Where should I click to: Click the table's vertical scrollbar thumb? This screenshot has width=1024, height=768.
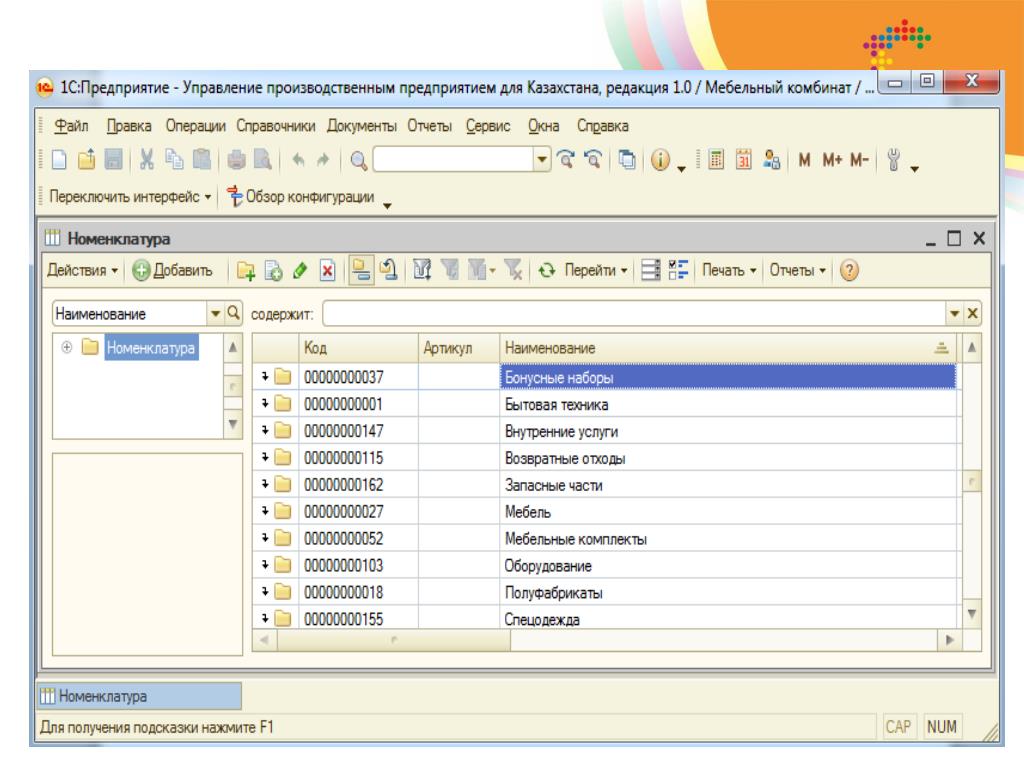pos(972,482)
